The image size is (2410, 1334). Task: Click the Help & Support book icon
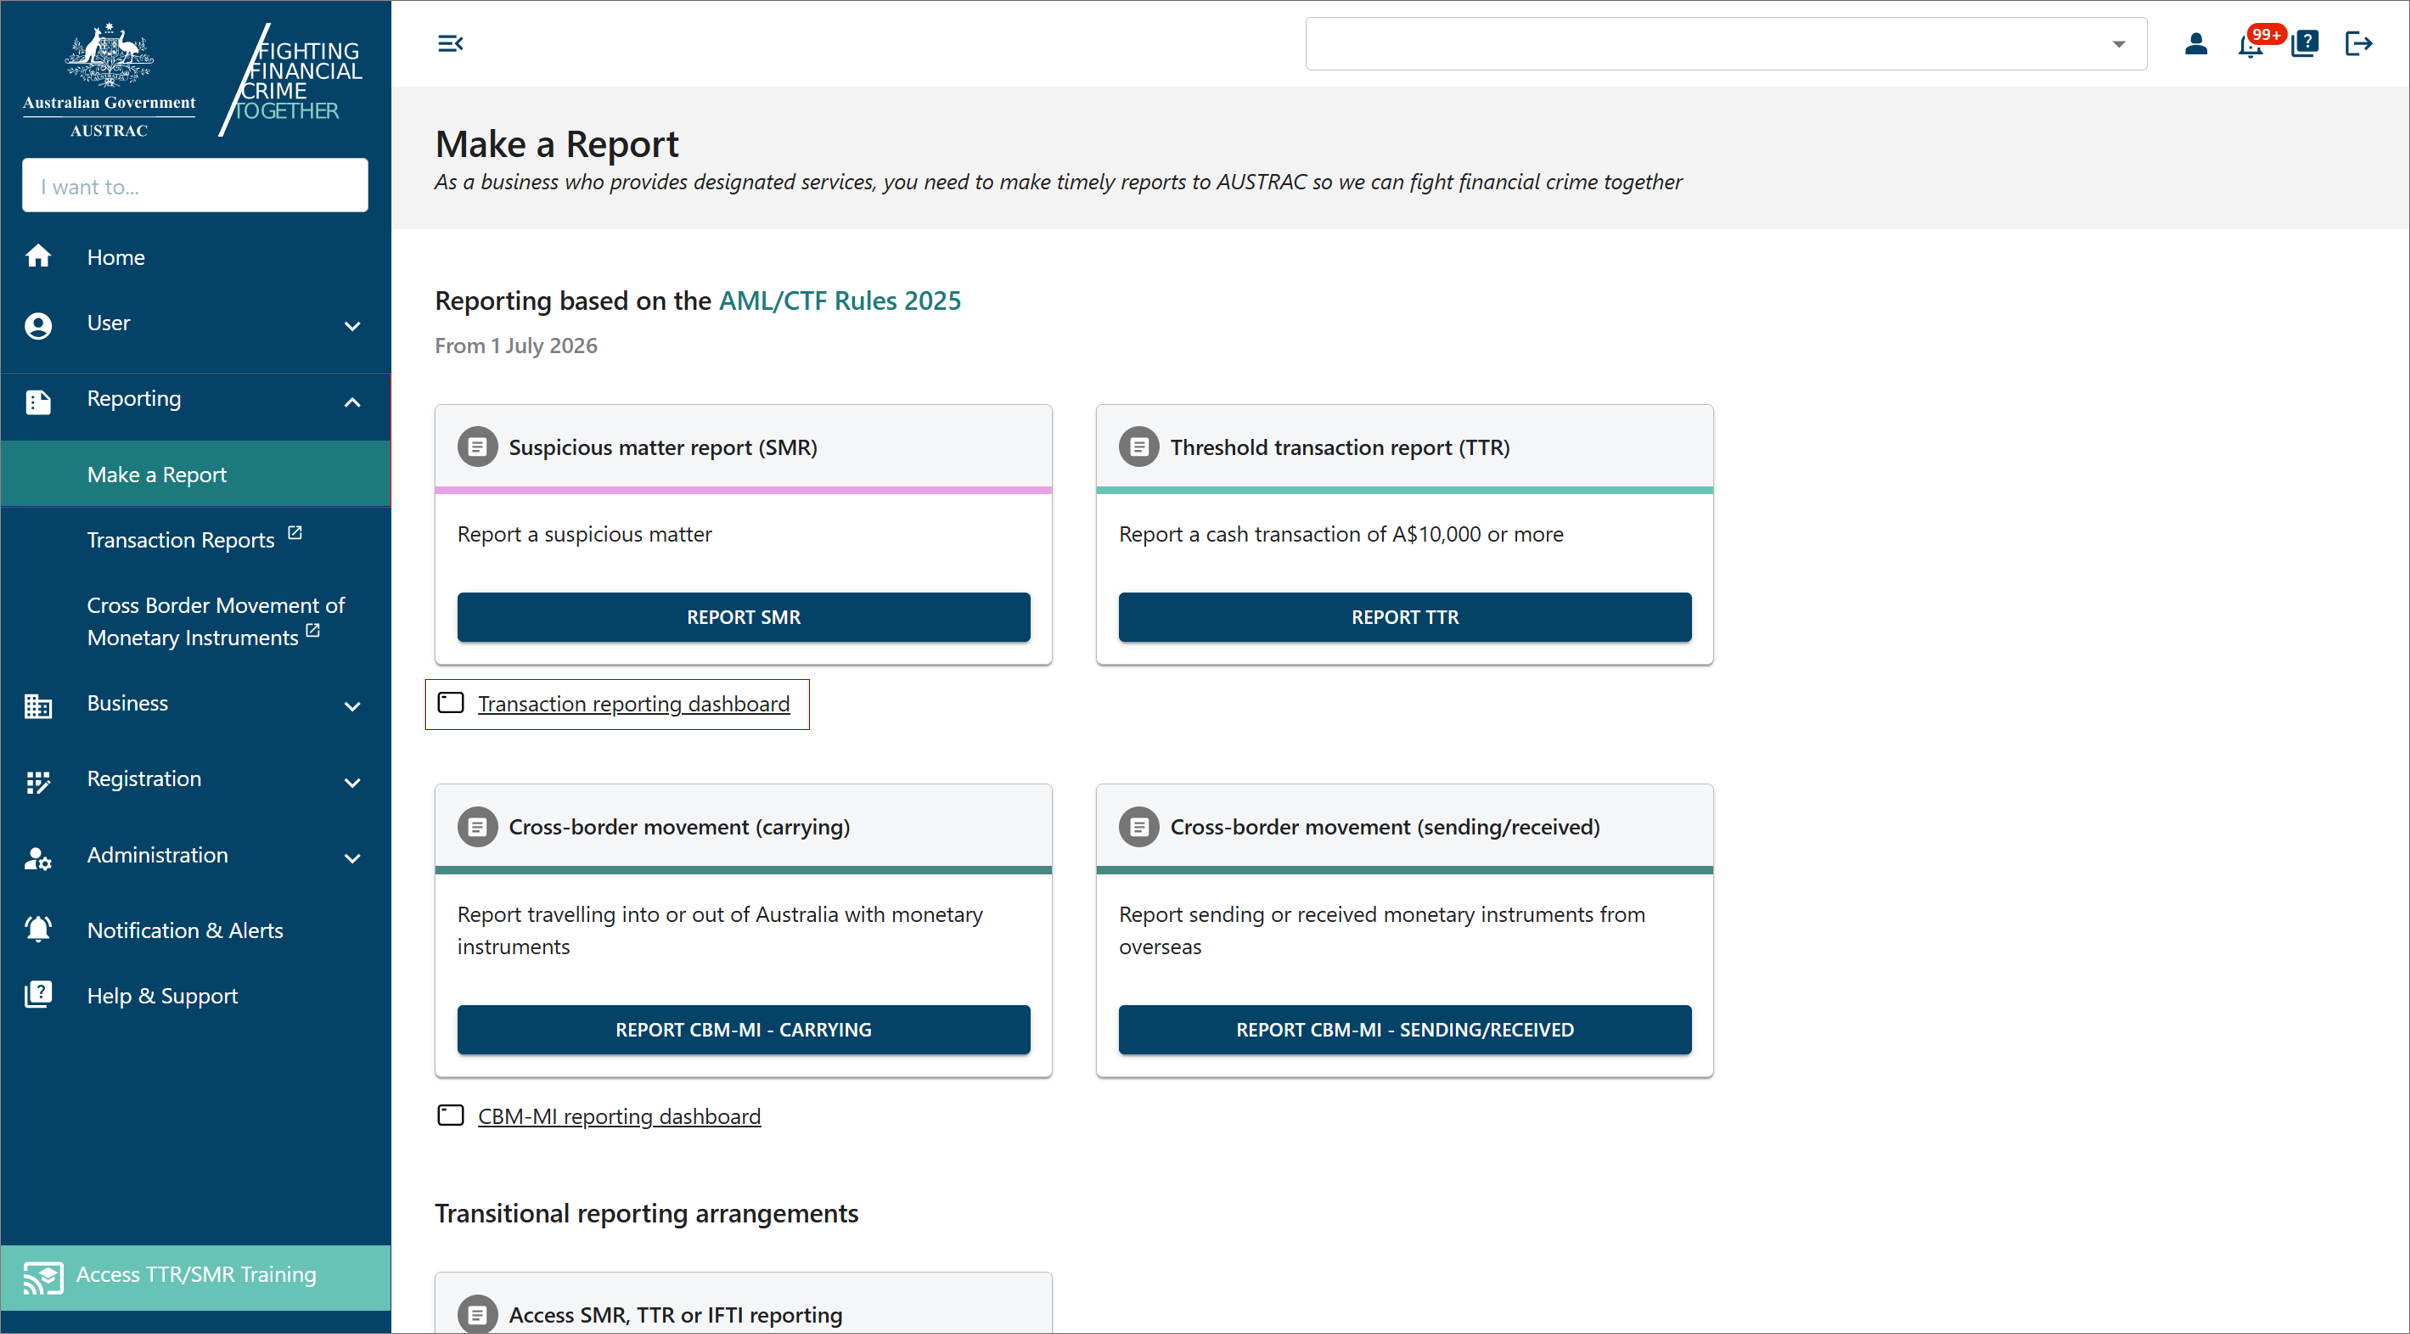[38, 994]
